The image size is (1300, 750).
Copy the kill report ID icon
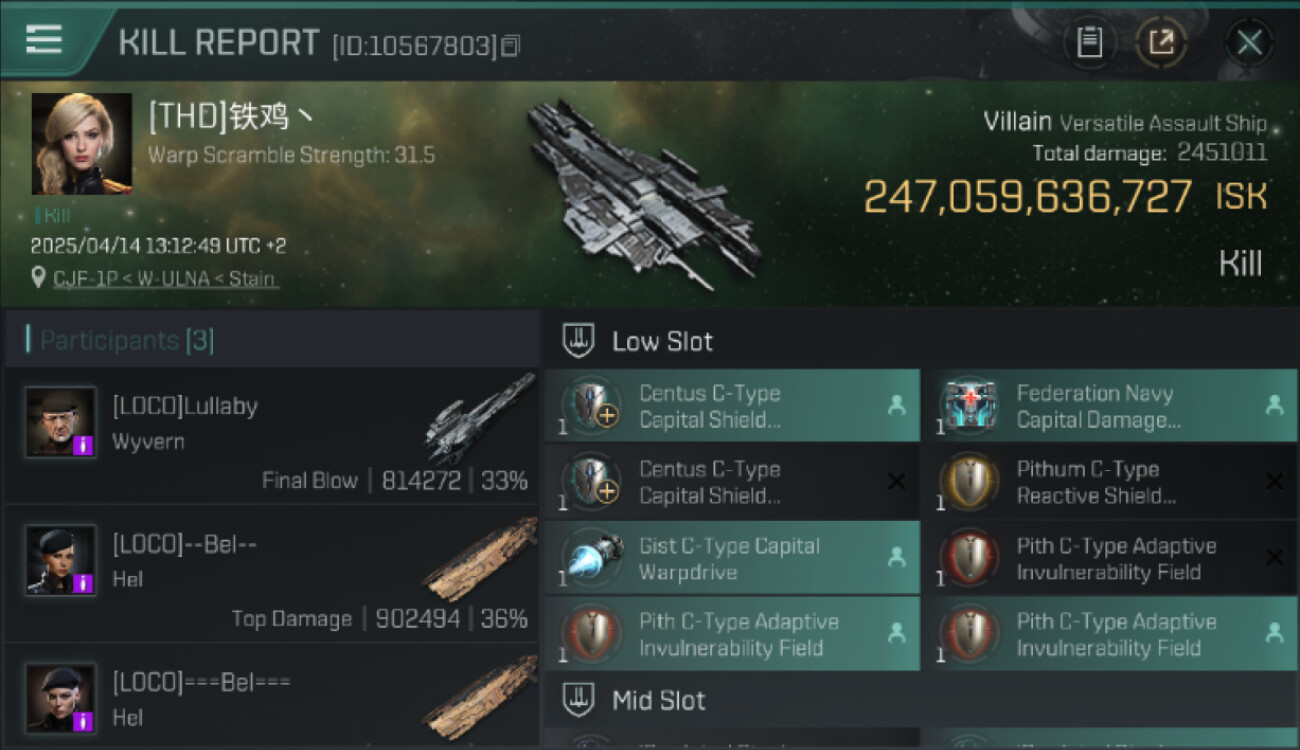(x=510, y=45)
